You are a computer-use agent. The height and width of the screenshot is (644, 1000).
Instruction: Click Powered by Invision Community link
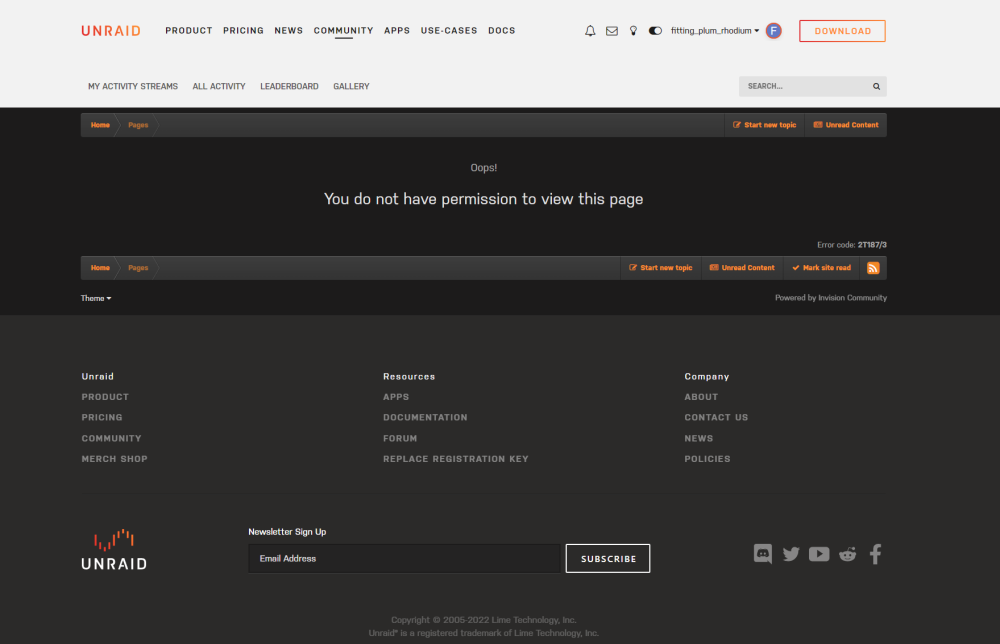830,298
